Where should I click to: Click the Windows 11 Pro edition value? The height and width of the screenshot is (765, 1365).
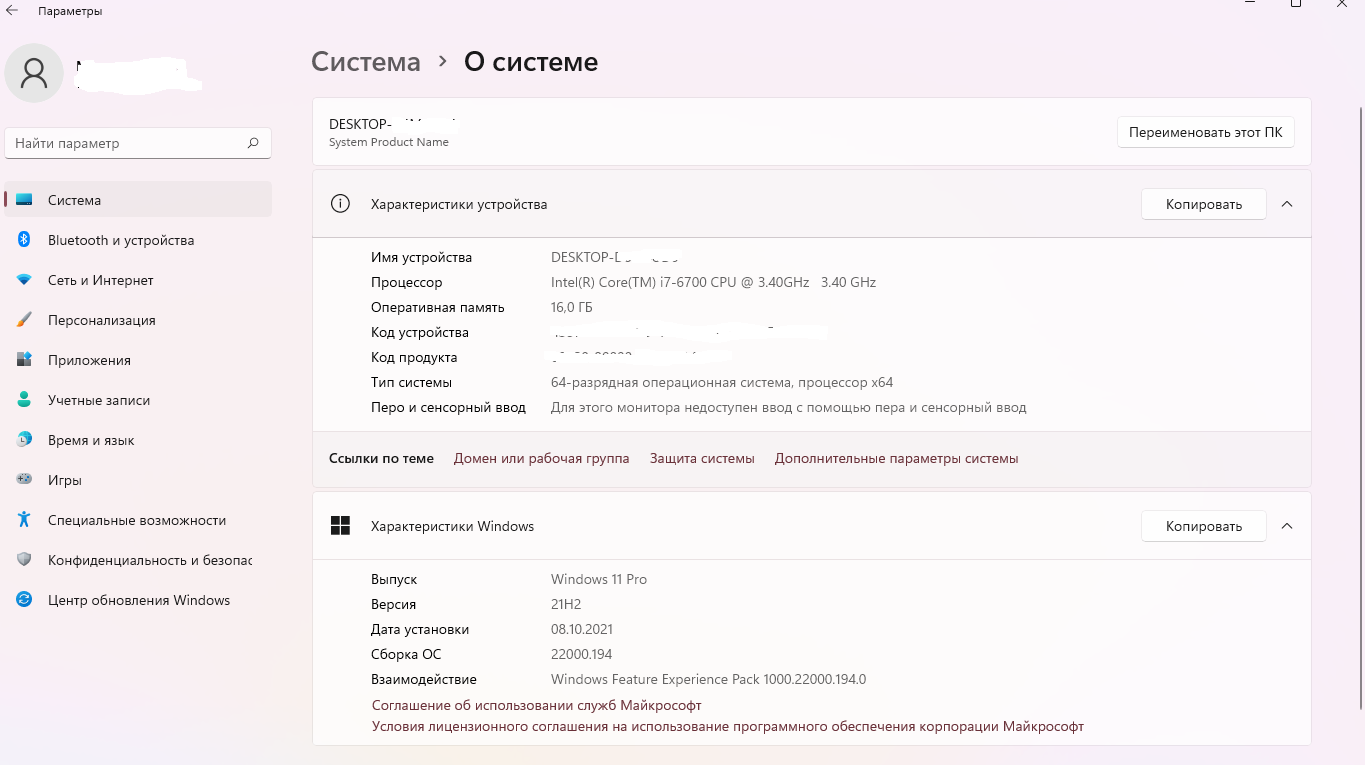coord(599,580)
